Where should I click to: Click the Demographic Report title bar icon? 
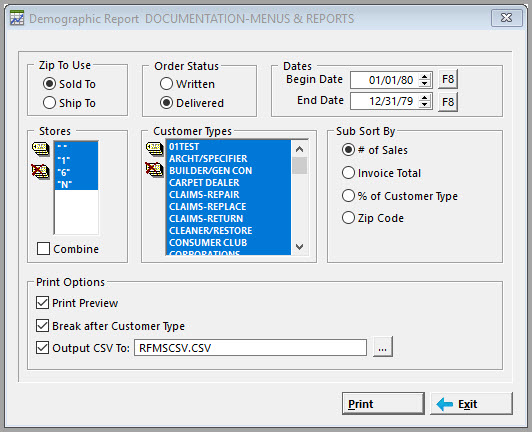pyautogui.click(x=17, y=18)
